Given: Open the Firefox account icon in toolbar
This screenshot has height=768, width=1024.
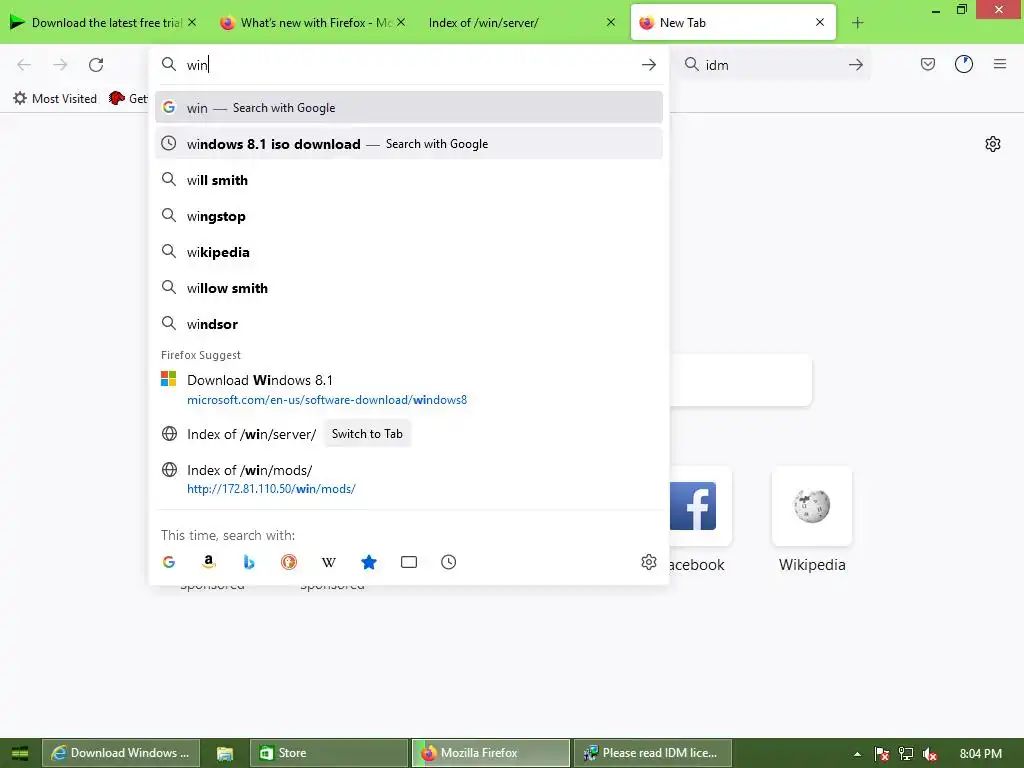Looking at the screenshot, I should coord(964,64).
